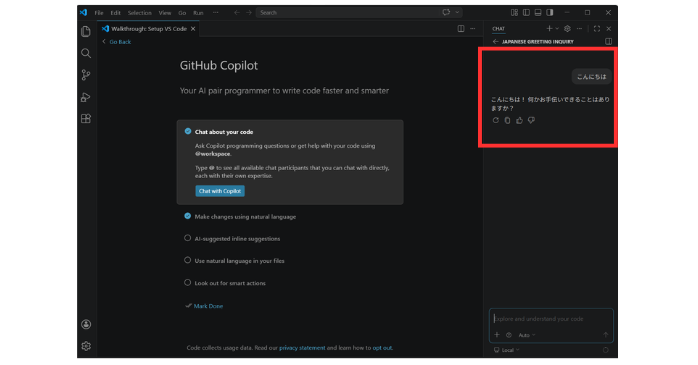Mark the response as helpful thumbs up
Viewport: 698px width, 365px height.
(519, 120)
